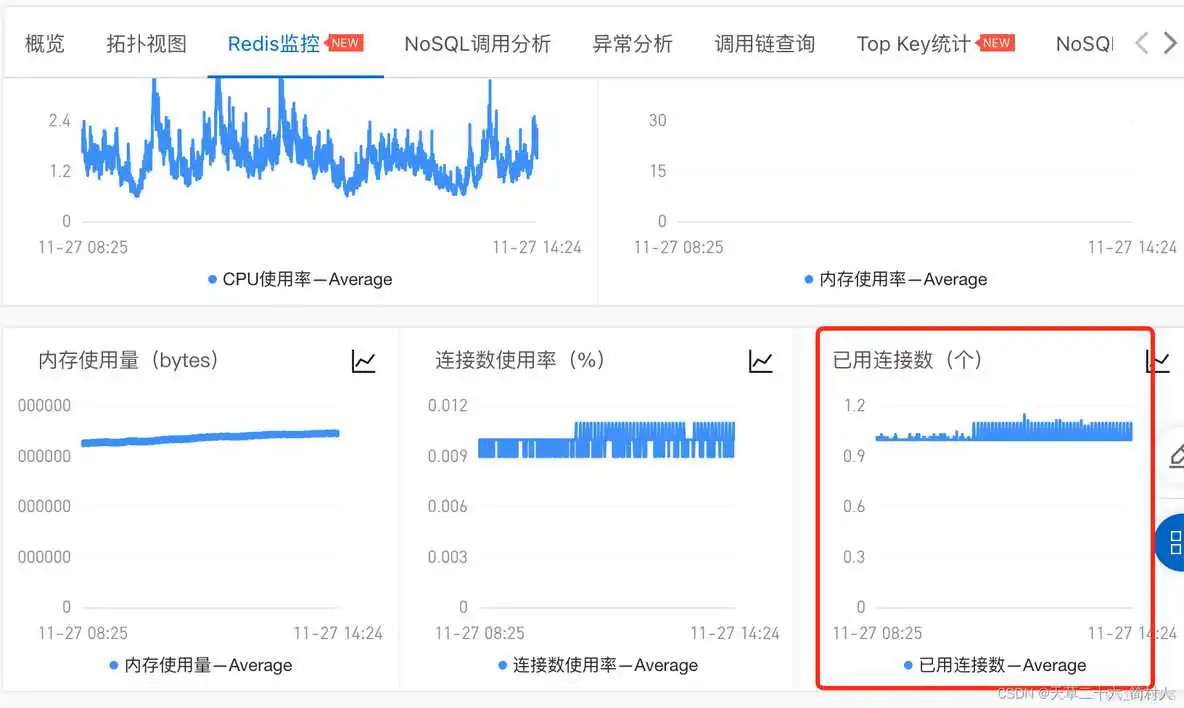
Task: Click the left arrow beside the tab bar
Action: (x=1144, y=43)
